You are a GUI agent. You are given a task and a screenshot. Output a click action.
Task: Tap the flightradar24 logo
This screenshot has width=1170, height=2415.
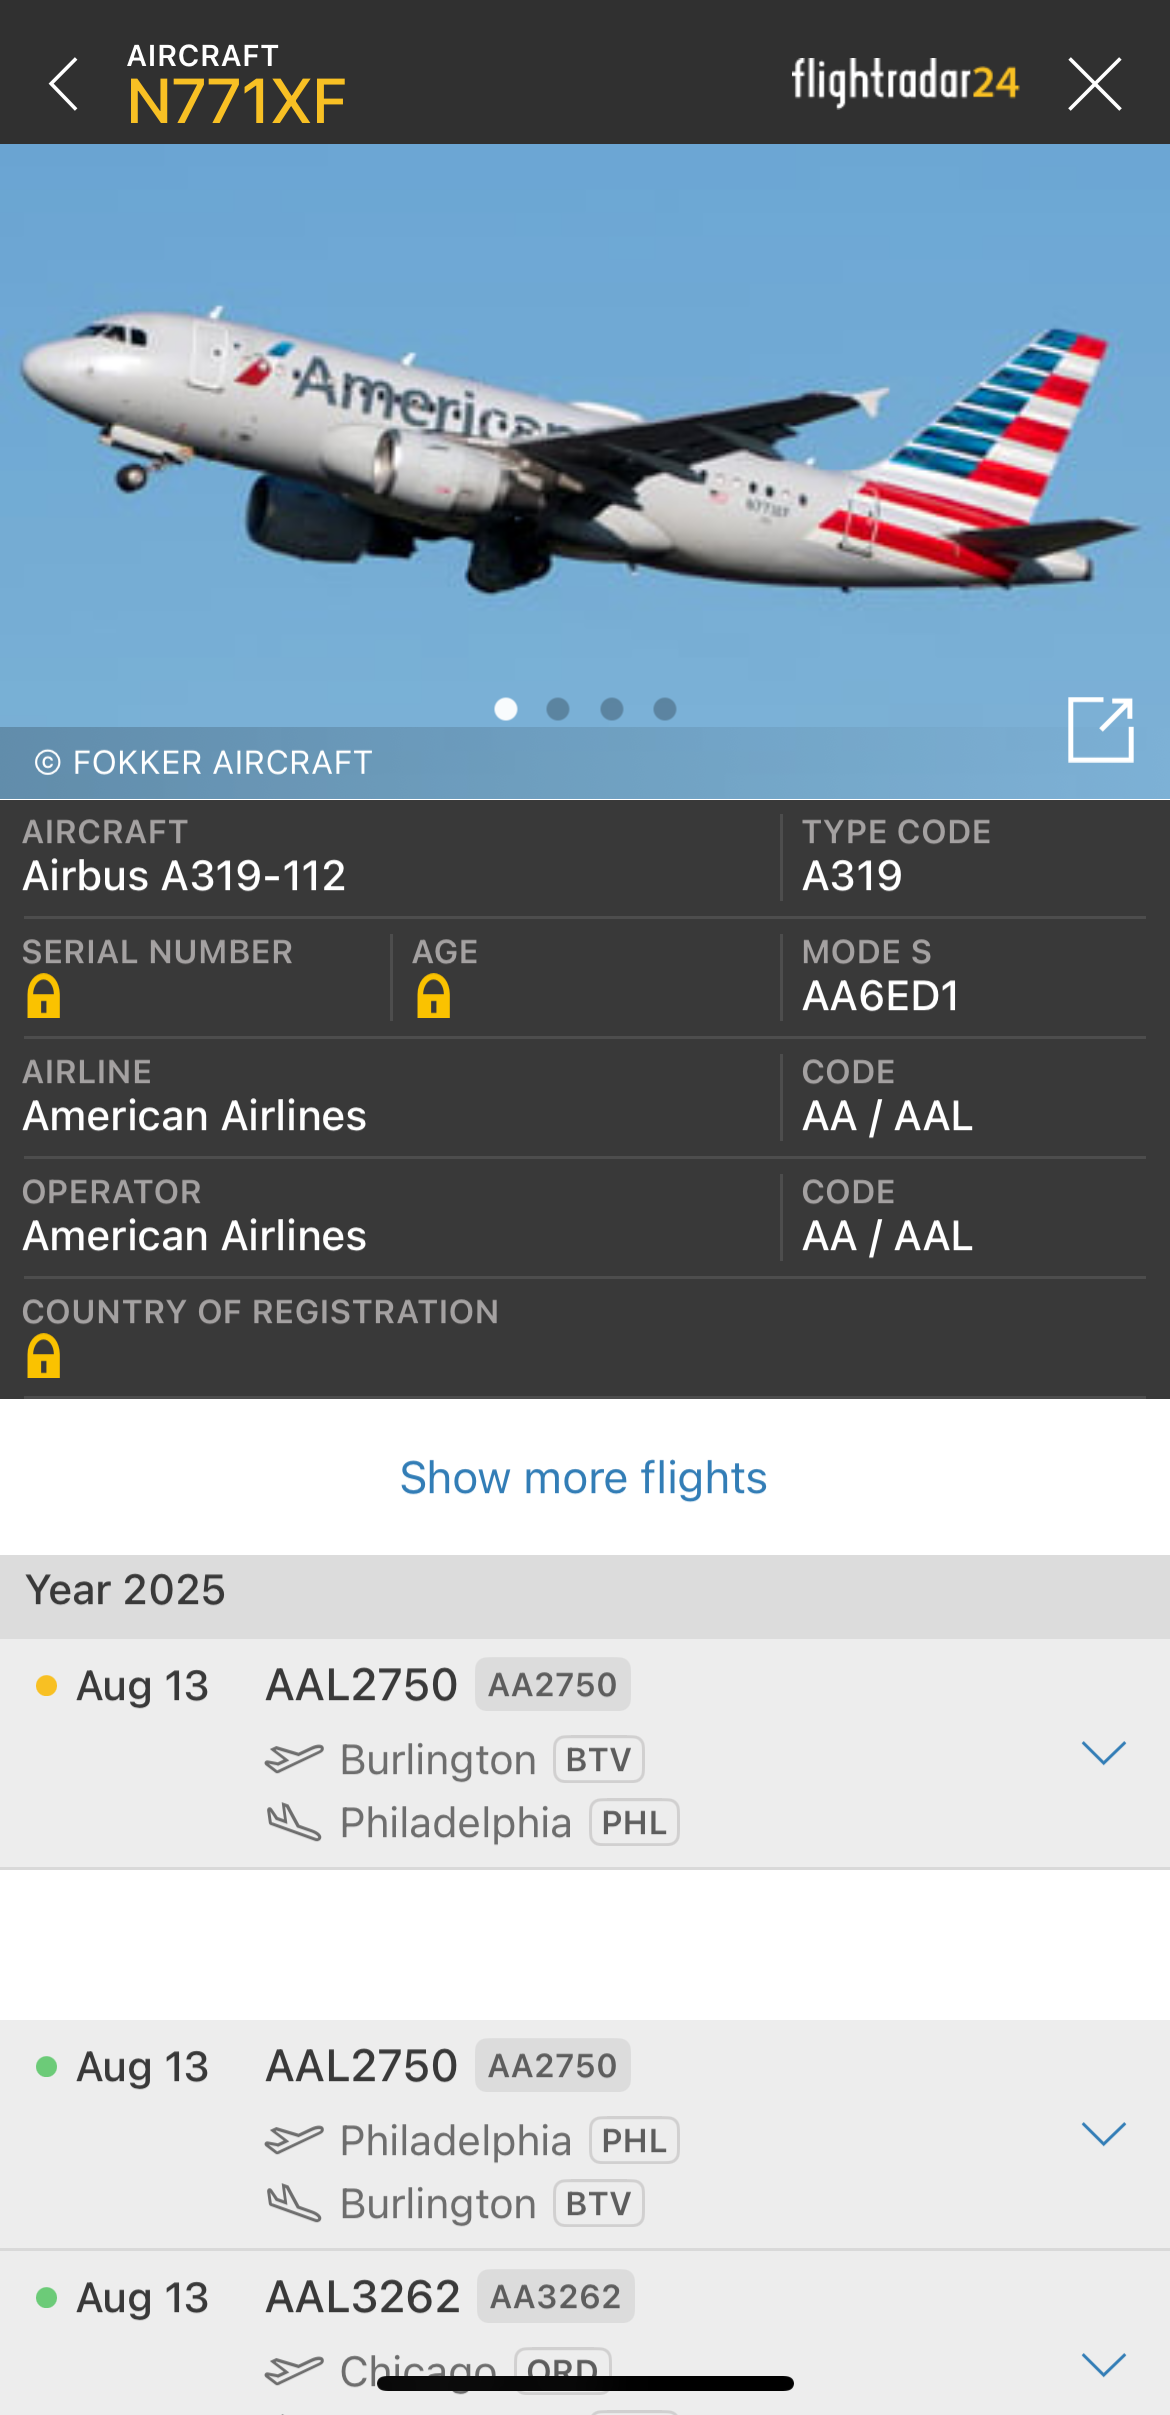tap(905, 82)
